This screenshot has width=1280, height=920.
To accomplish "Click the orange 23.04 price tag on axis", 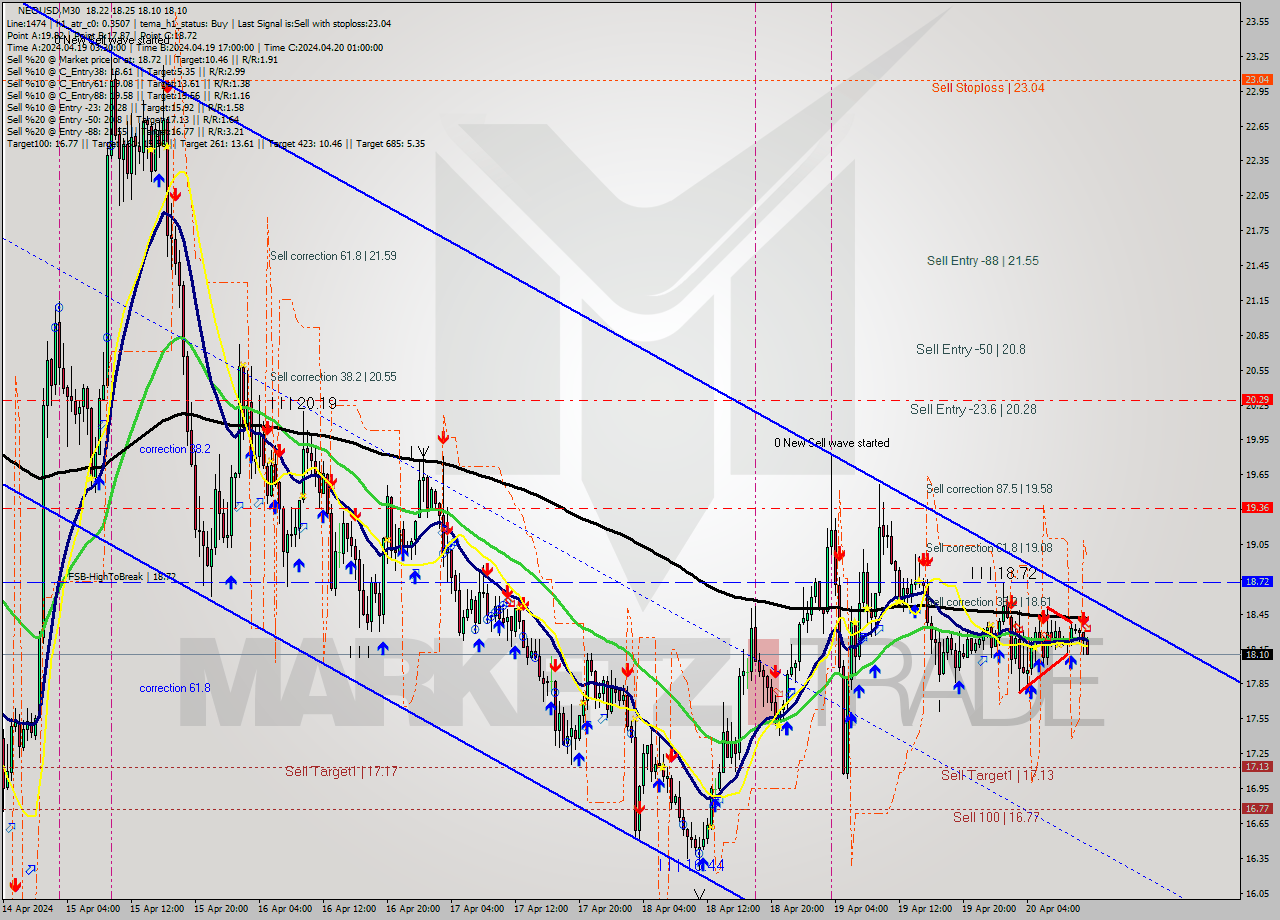I will click(1257, 79).
